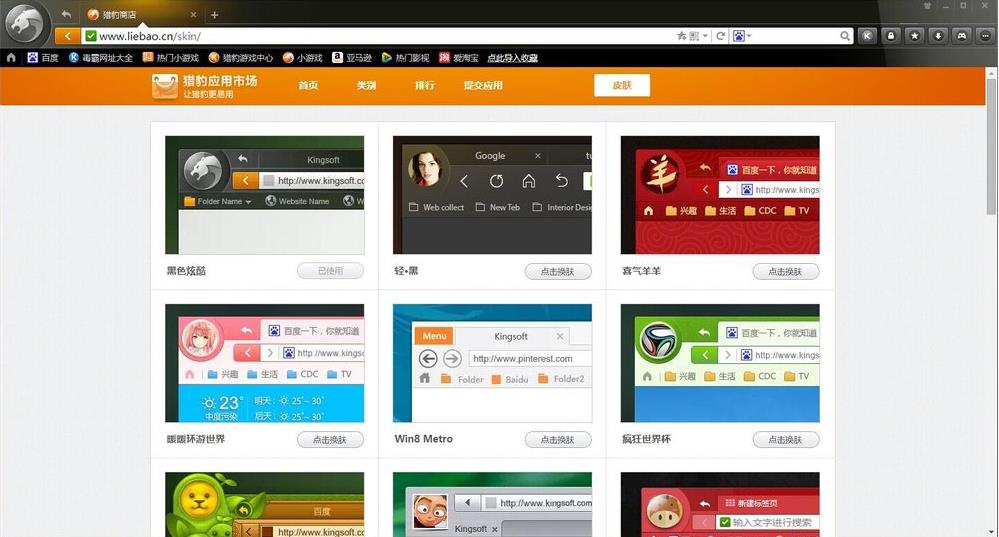The height and width of the screenshot is (537, 999).
Task: Reload the page with the refresh icon
Action: click(721, 36)
